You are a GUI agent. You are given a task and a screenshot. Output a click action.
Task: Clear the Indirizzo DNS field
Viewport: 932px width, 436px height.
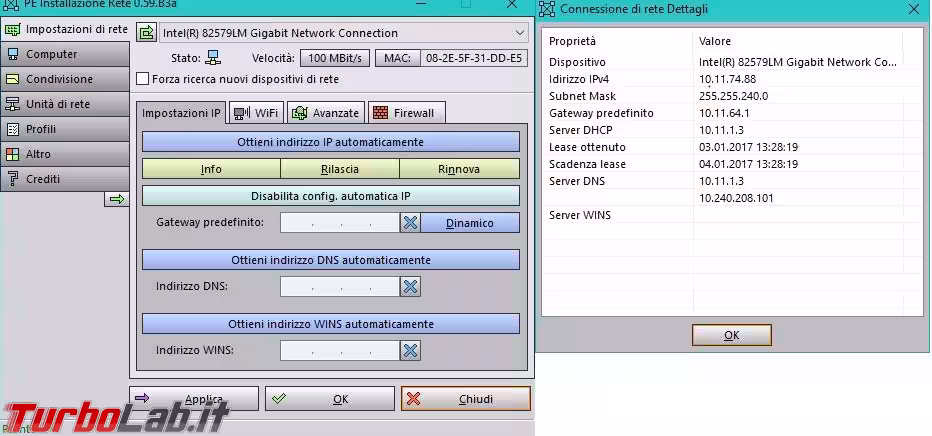tap(410, 287)
